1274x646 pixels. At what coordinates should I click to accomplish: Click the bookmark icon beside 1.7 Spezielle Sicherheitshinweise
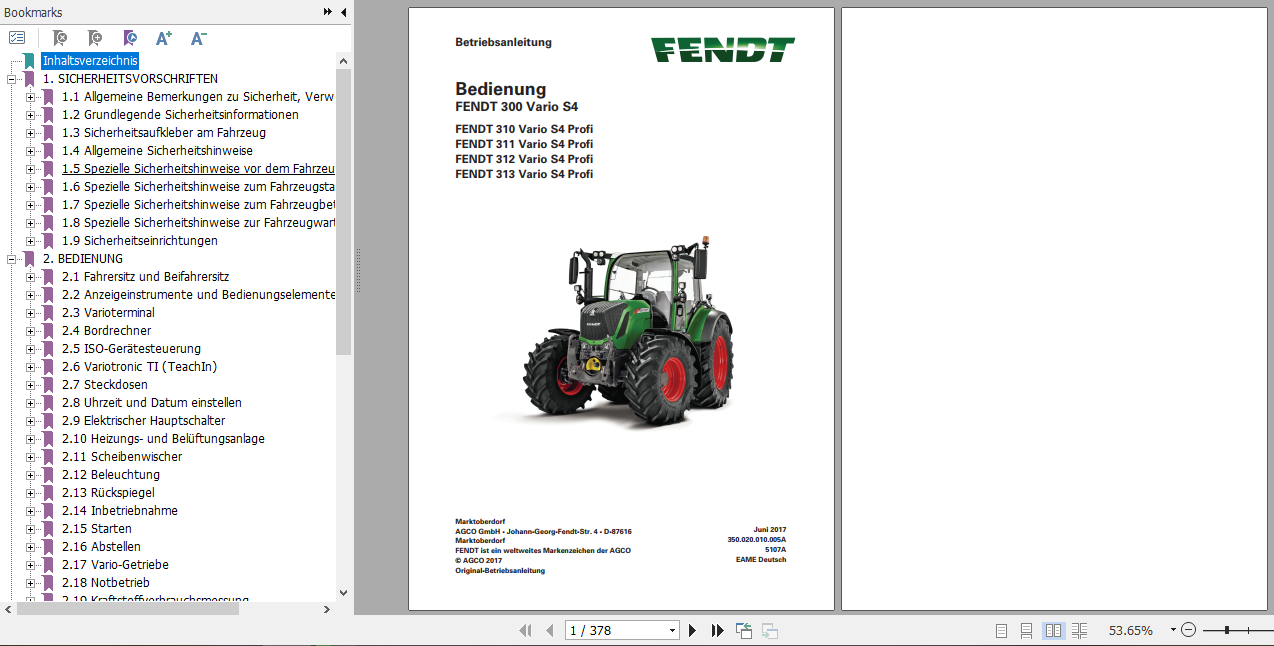(x=48, y=205)
